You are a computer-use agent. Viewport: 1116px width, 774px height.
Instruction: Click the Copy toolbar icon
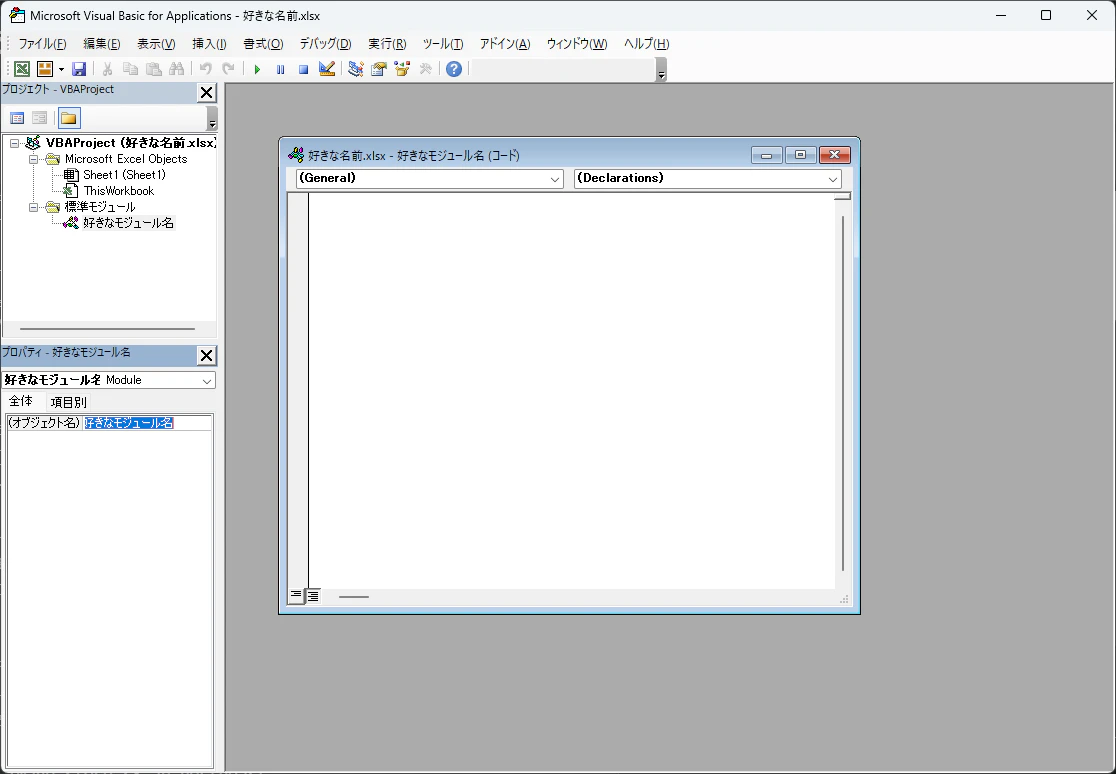coord(130,69)
